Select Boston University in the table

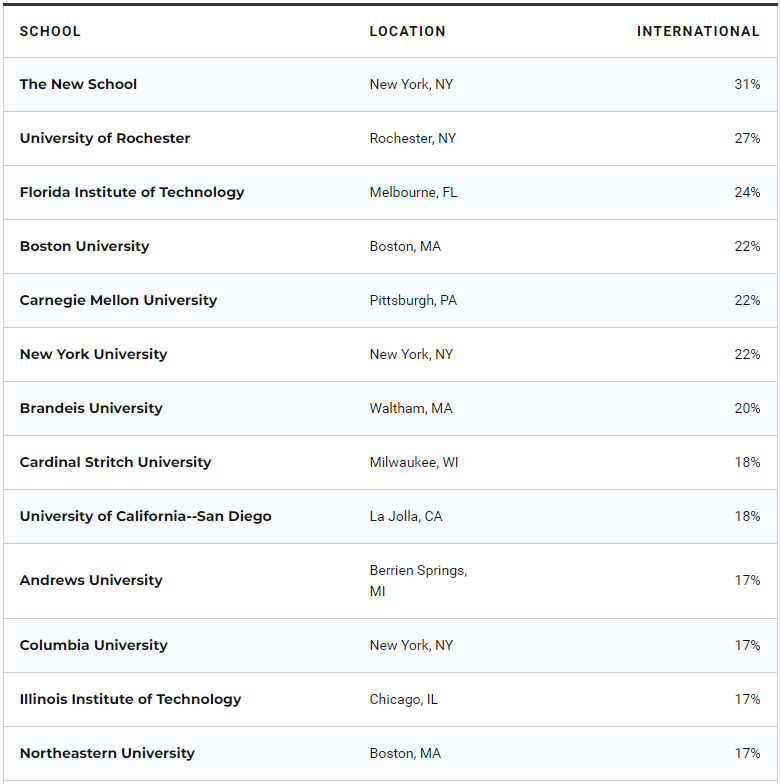coord(84,246)
